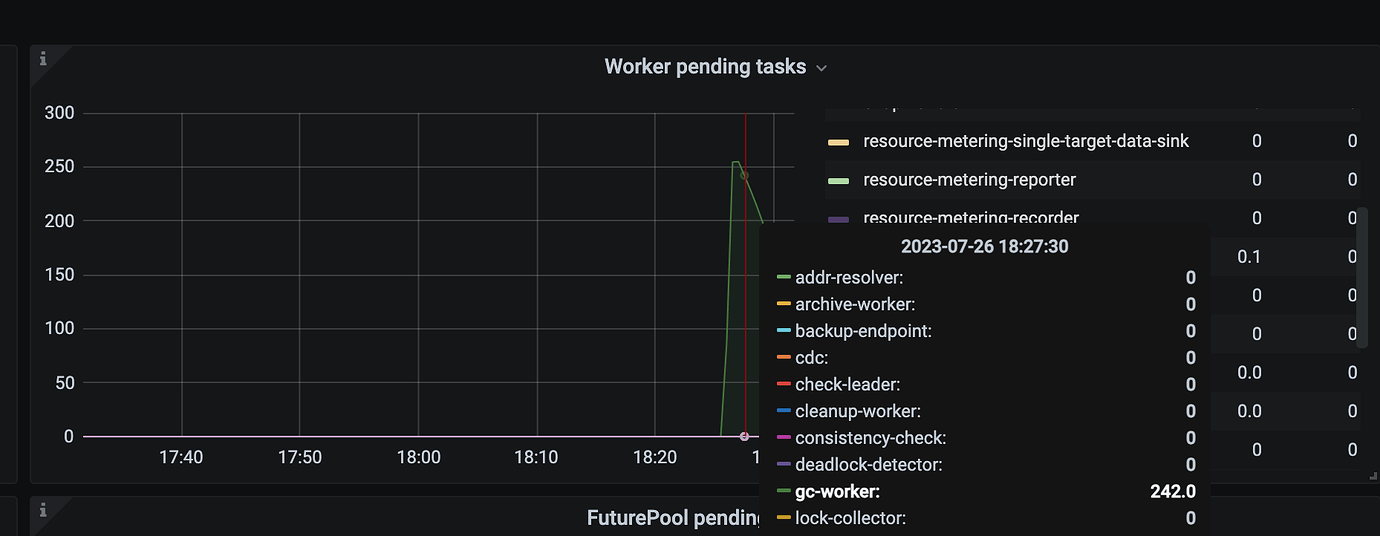Click the FuturePool pending panel title
Viewport: 1380px width, 536px height.
pos(673,518)
